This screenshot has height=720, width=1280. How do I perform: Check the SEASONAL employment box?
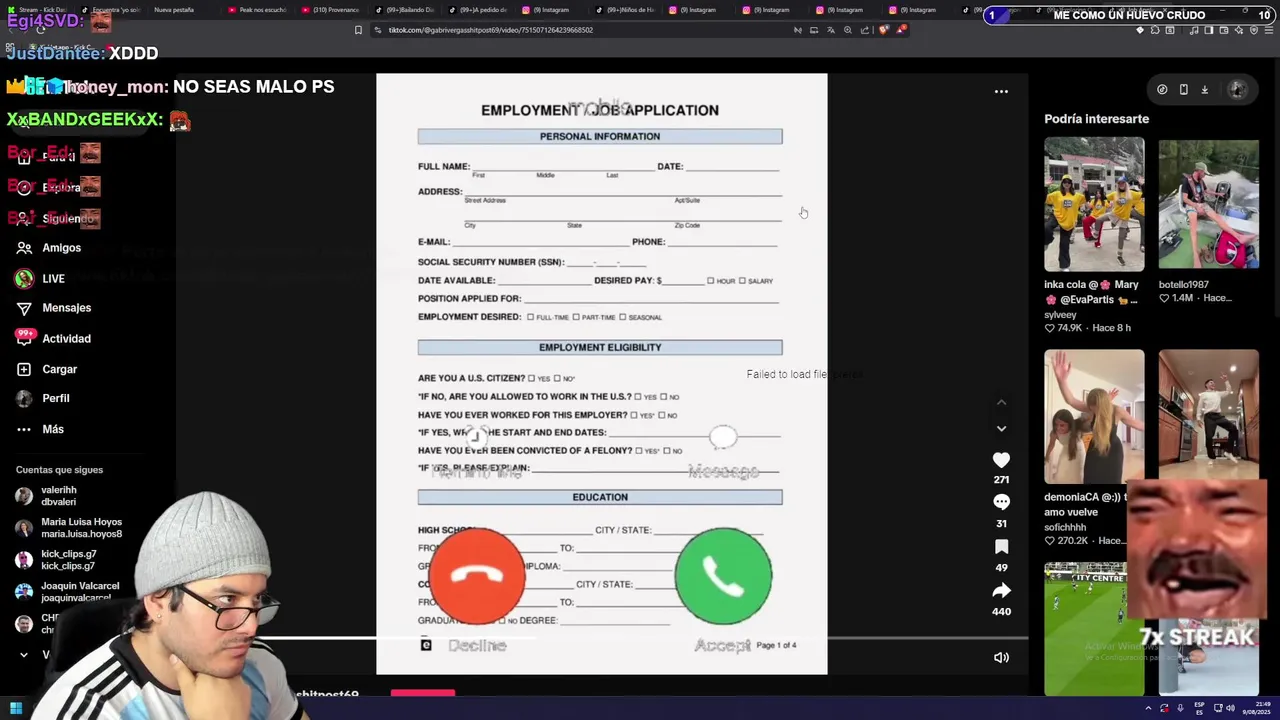coord(622,317)
